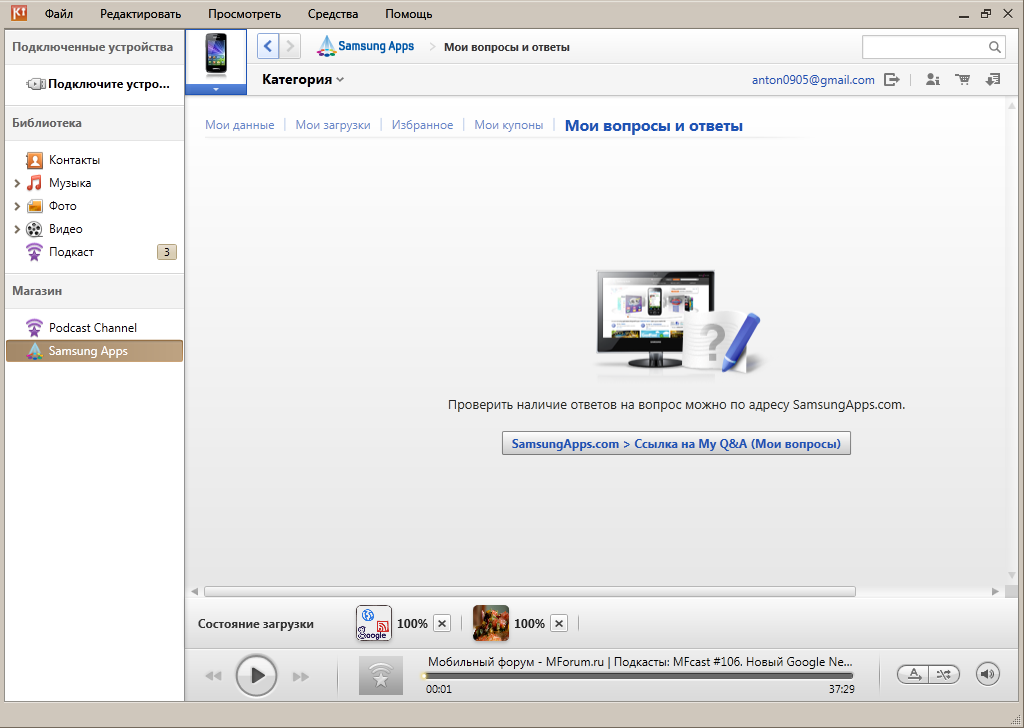Open the Помощь menu
The image size is (1024, 728).
tap(409, 14)
